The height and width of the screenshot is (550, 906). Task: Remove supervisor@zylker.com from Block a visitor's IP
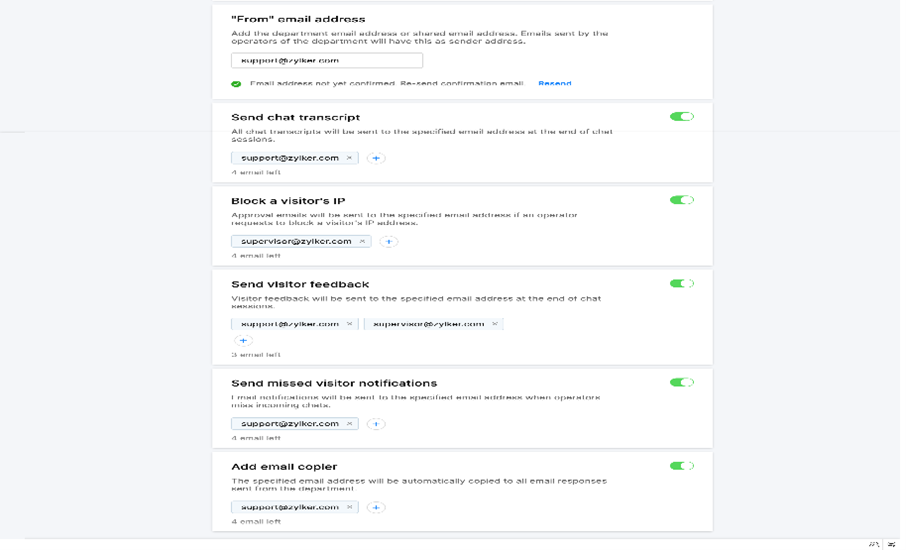(362, 241)
